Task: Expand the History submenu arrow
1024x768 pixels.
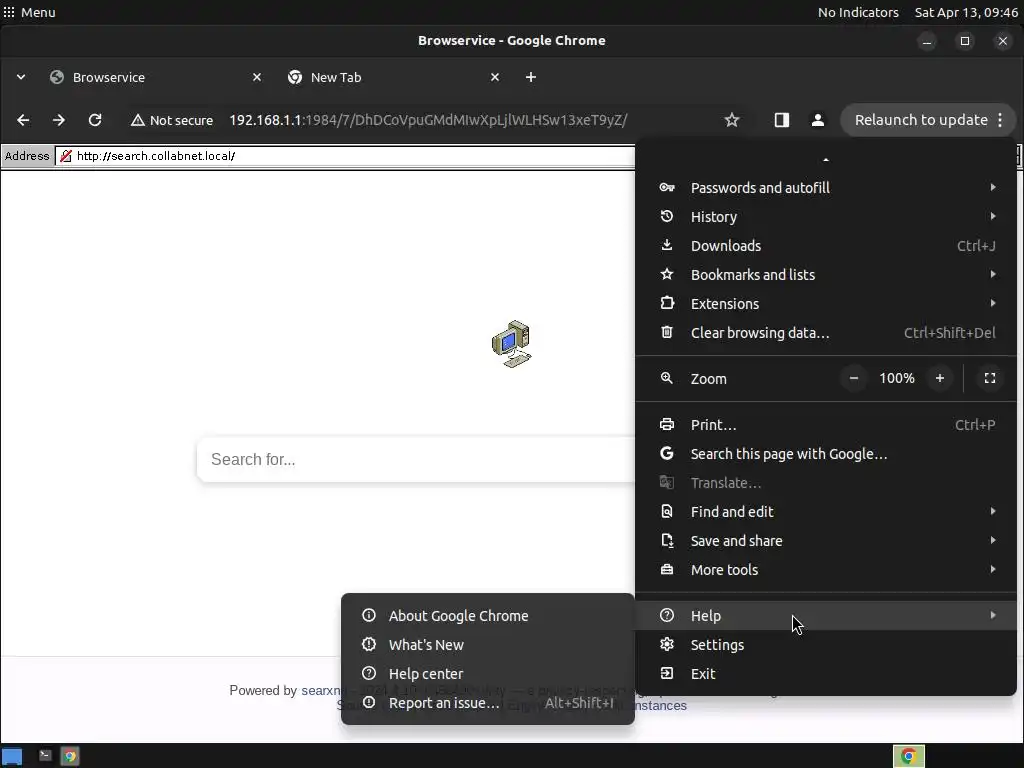Action: 993,216
